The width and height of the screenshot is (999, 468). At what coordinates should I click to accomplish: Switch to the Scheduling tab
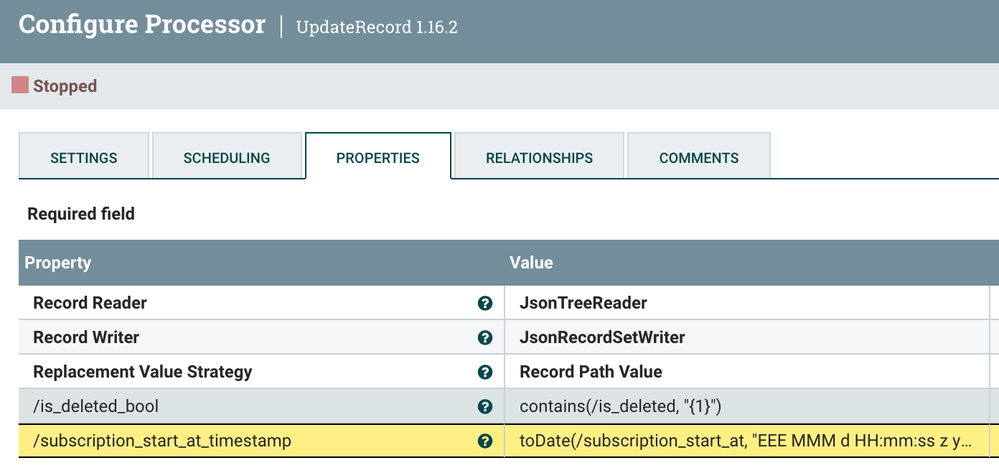227,156
